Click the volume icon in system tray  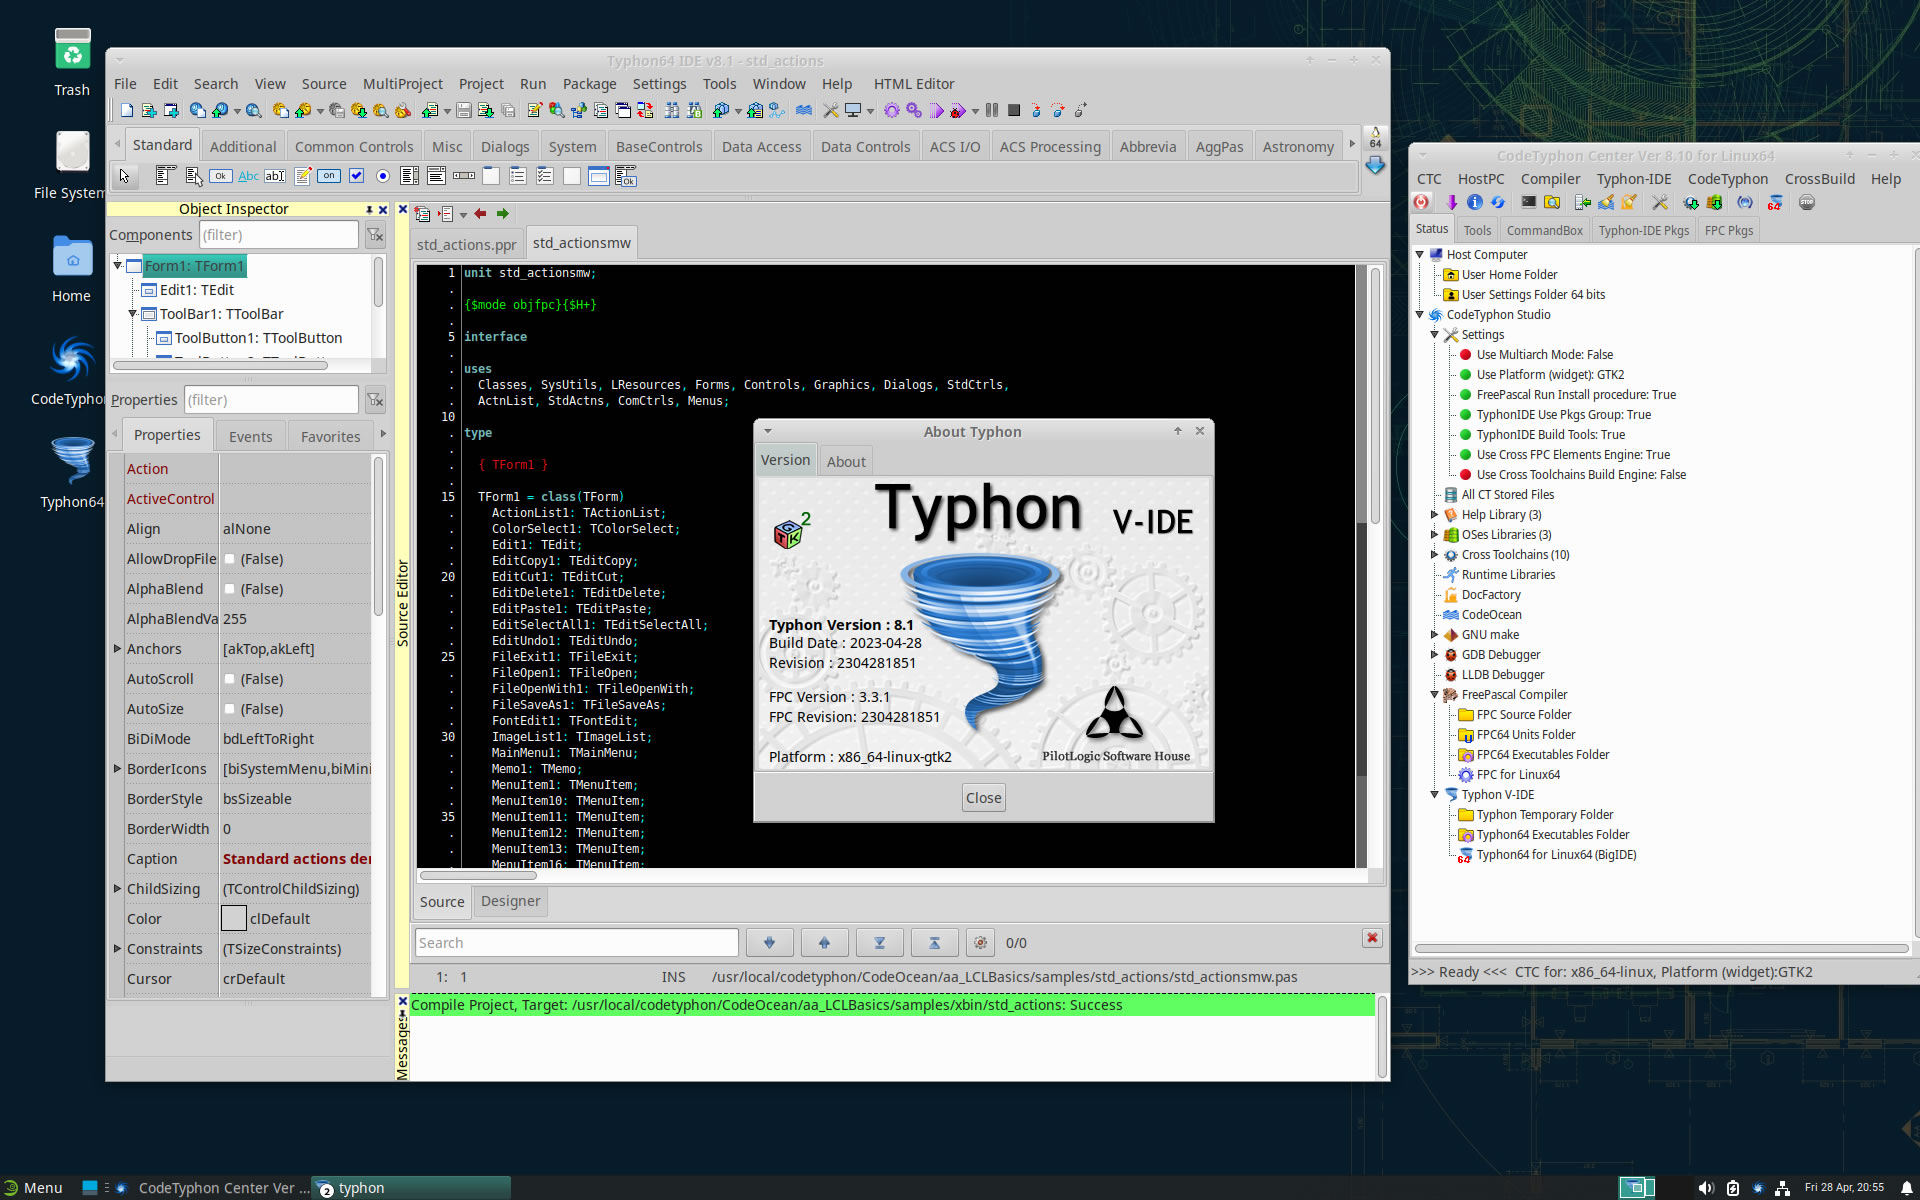[1705, 1188]
